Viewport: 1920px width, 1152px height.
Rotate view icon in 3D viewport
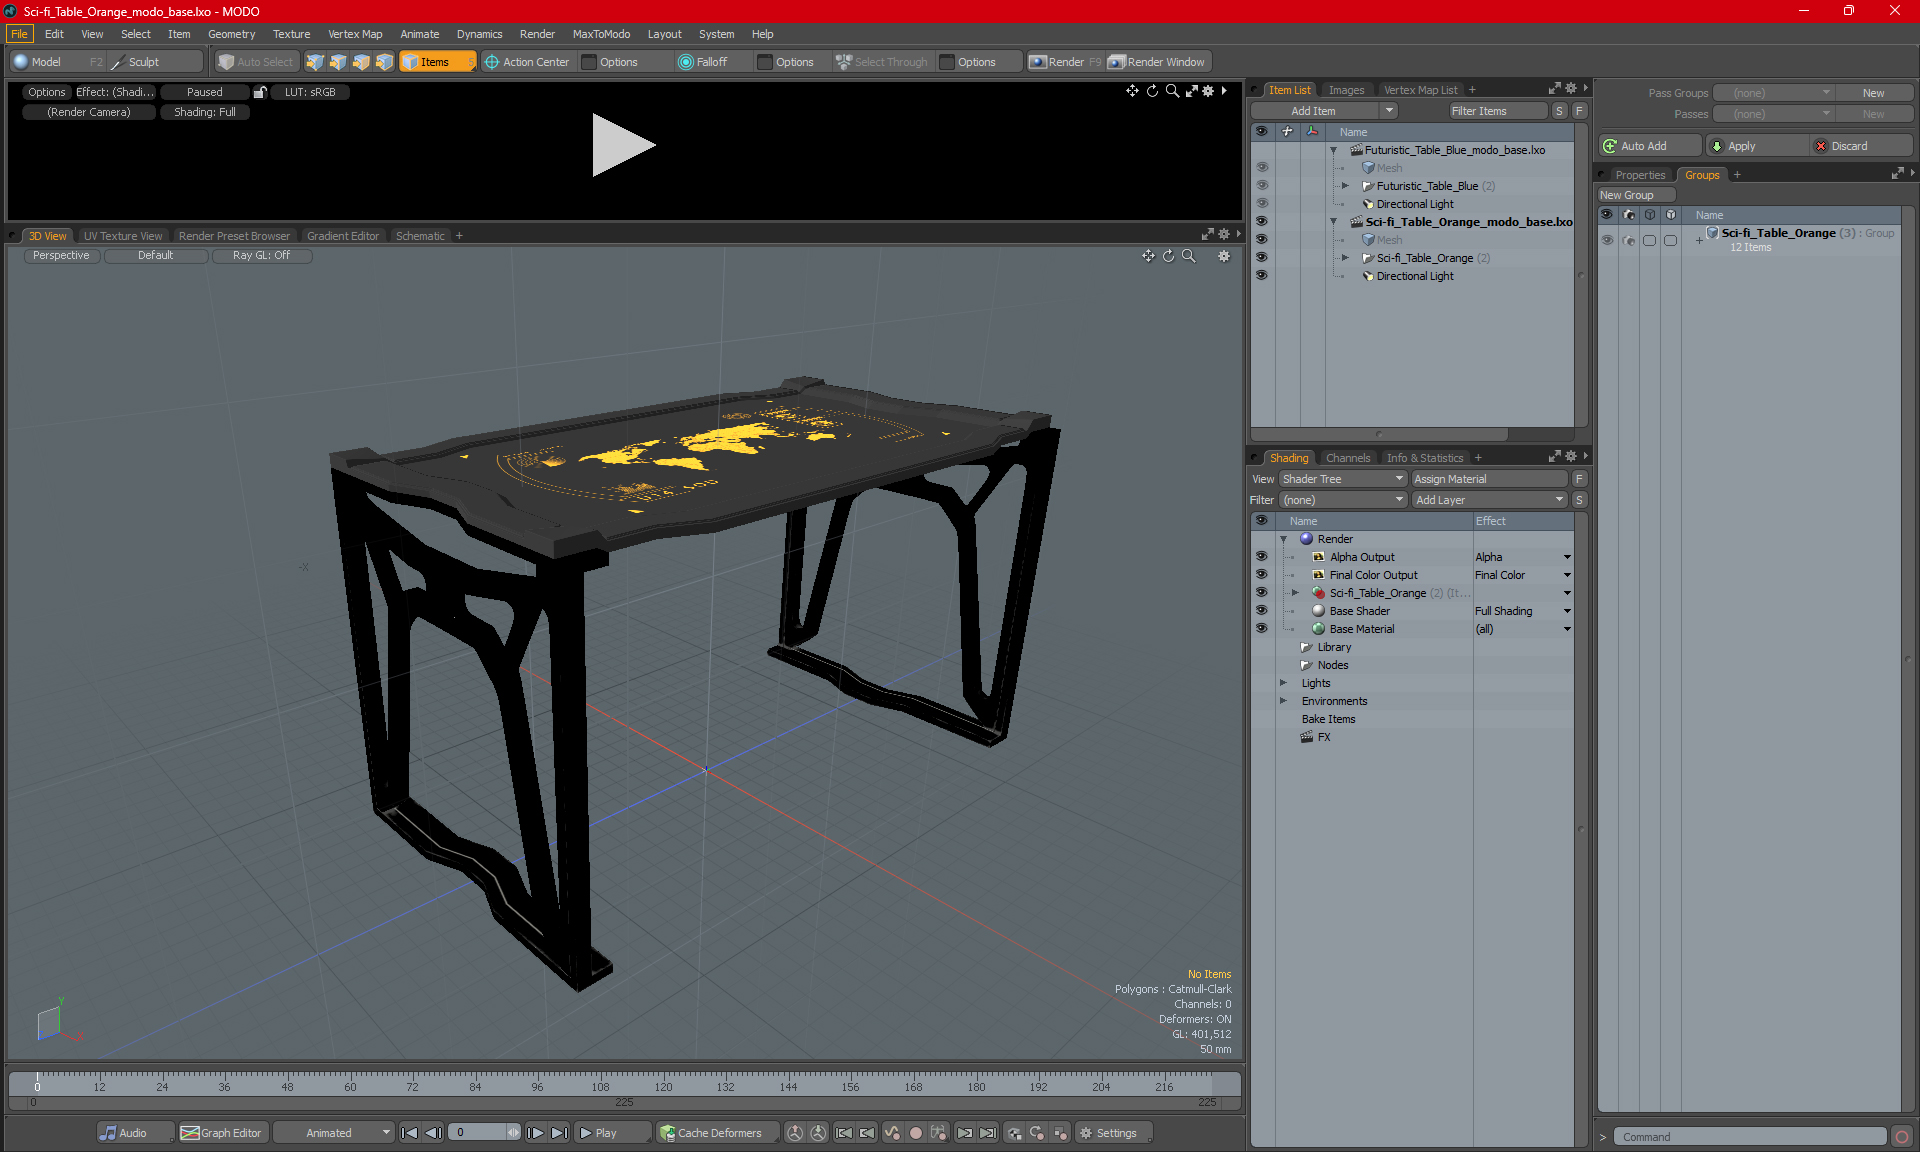pyautogui.click(x=1168, y=256)
